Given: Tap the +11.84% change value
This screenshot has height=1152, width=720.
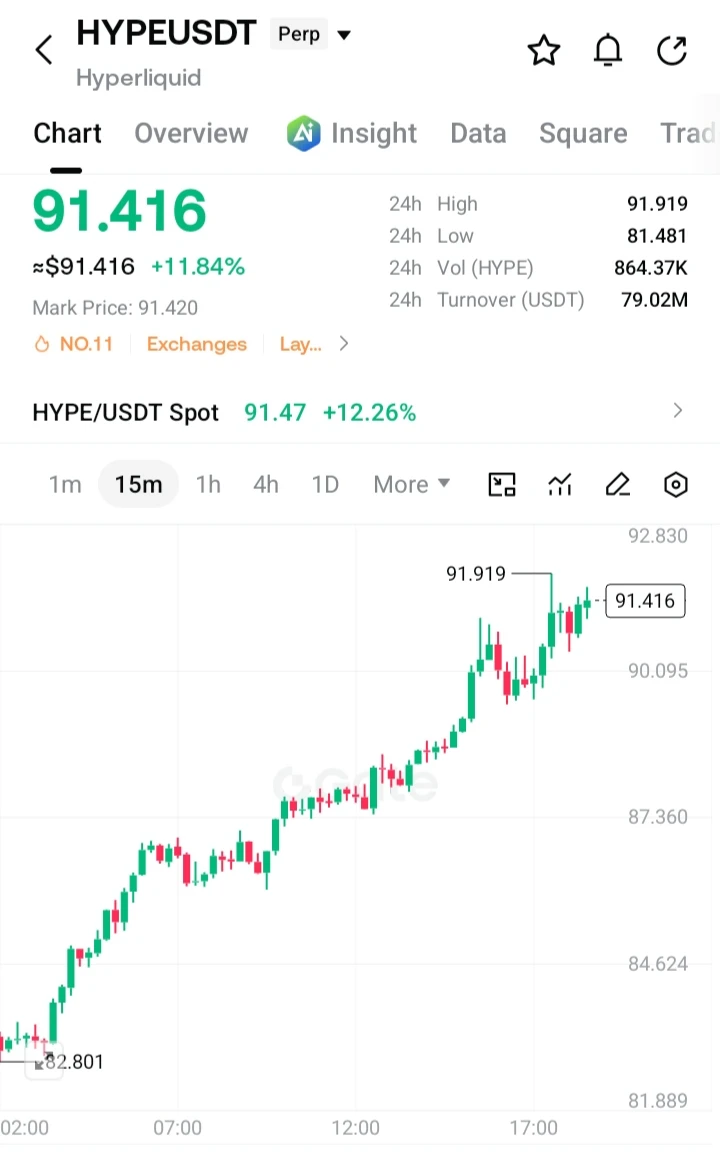Looking at the screenshot, I should click(198, 266).
